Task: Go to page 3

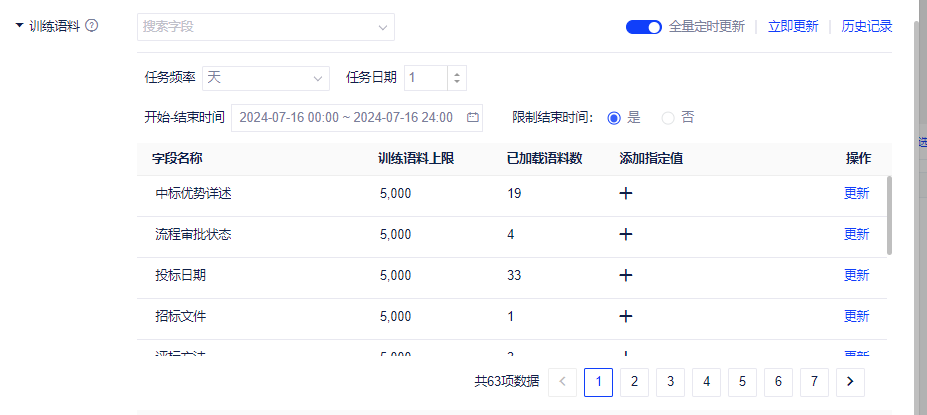Action: pyautogui.click(x=670, y=381)
